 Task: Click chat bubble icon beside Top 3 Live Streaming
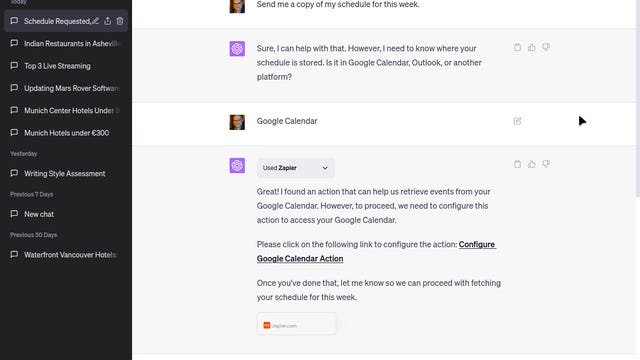pos(14,65)
